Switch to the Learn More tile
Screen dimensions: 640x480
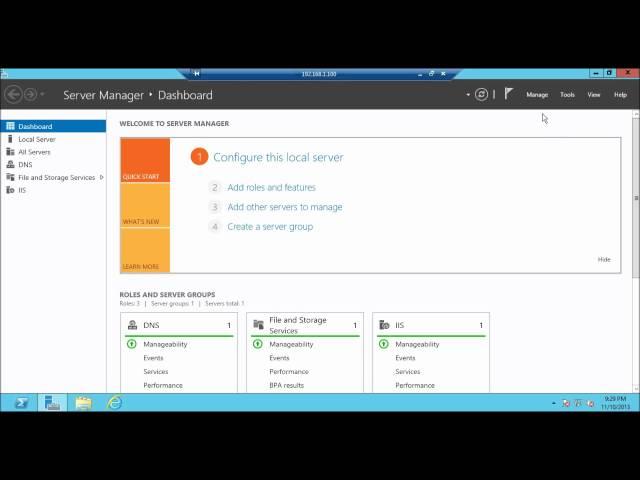pyautogui.click(x=145, y=250)
